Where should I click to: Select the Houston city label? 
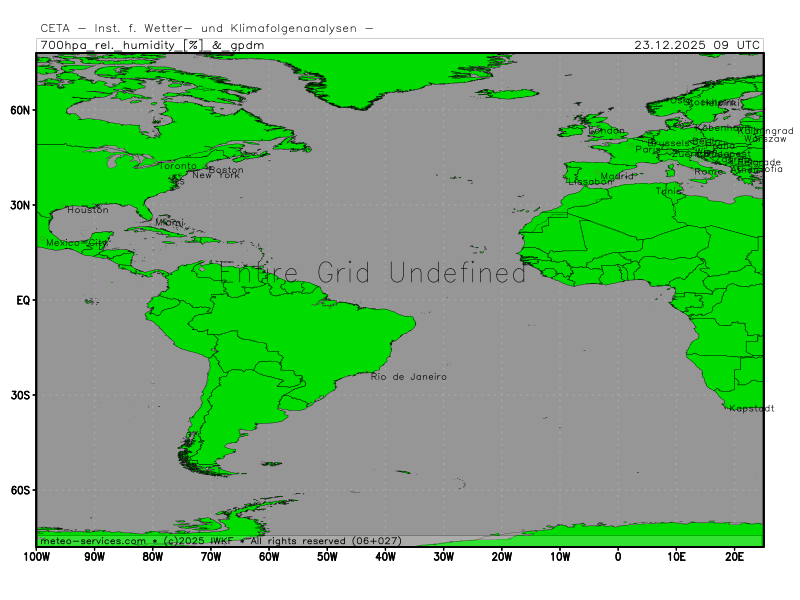coord(88,210)
